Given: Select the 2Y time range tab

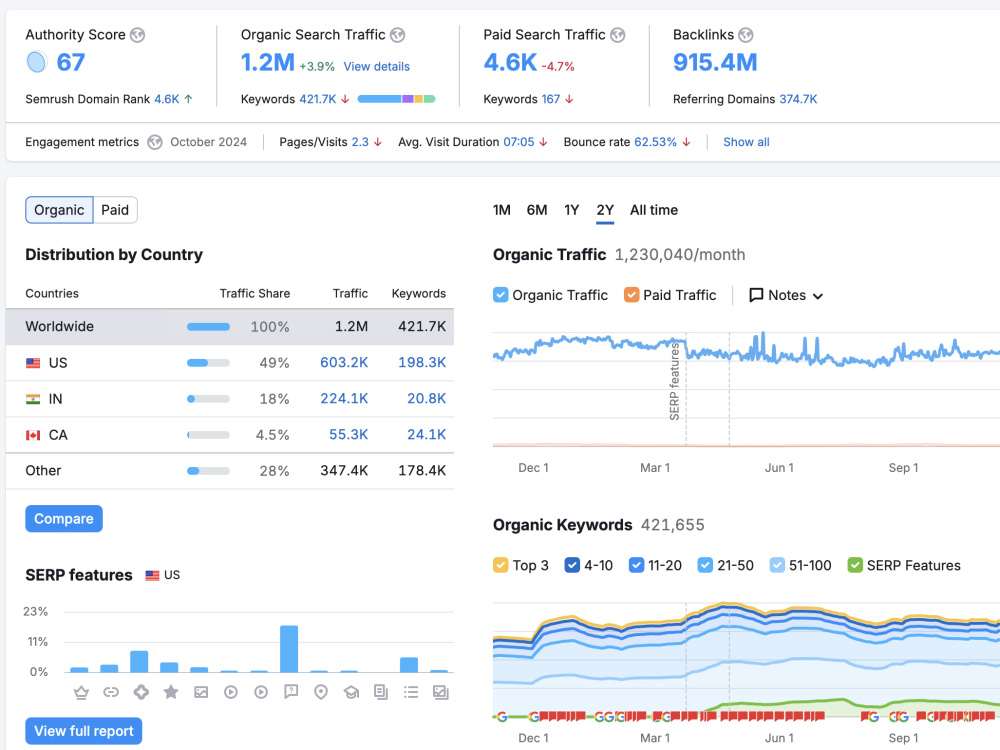Looking at the screenshot, I should (x=605, y=210).
